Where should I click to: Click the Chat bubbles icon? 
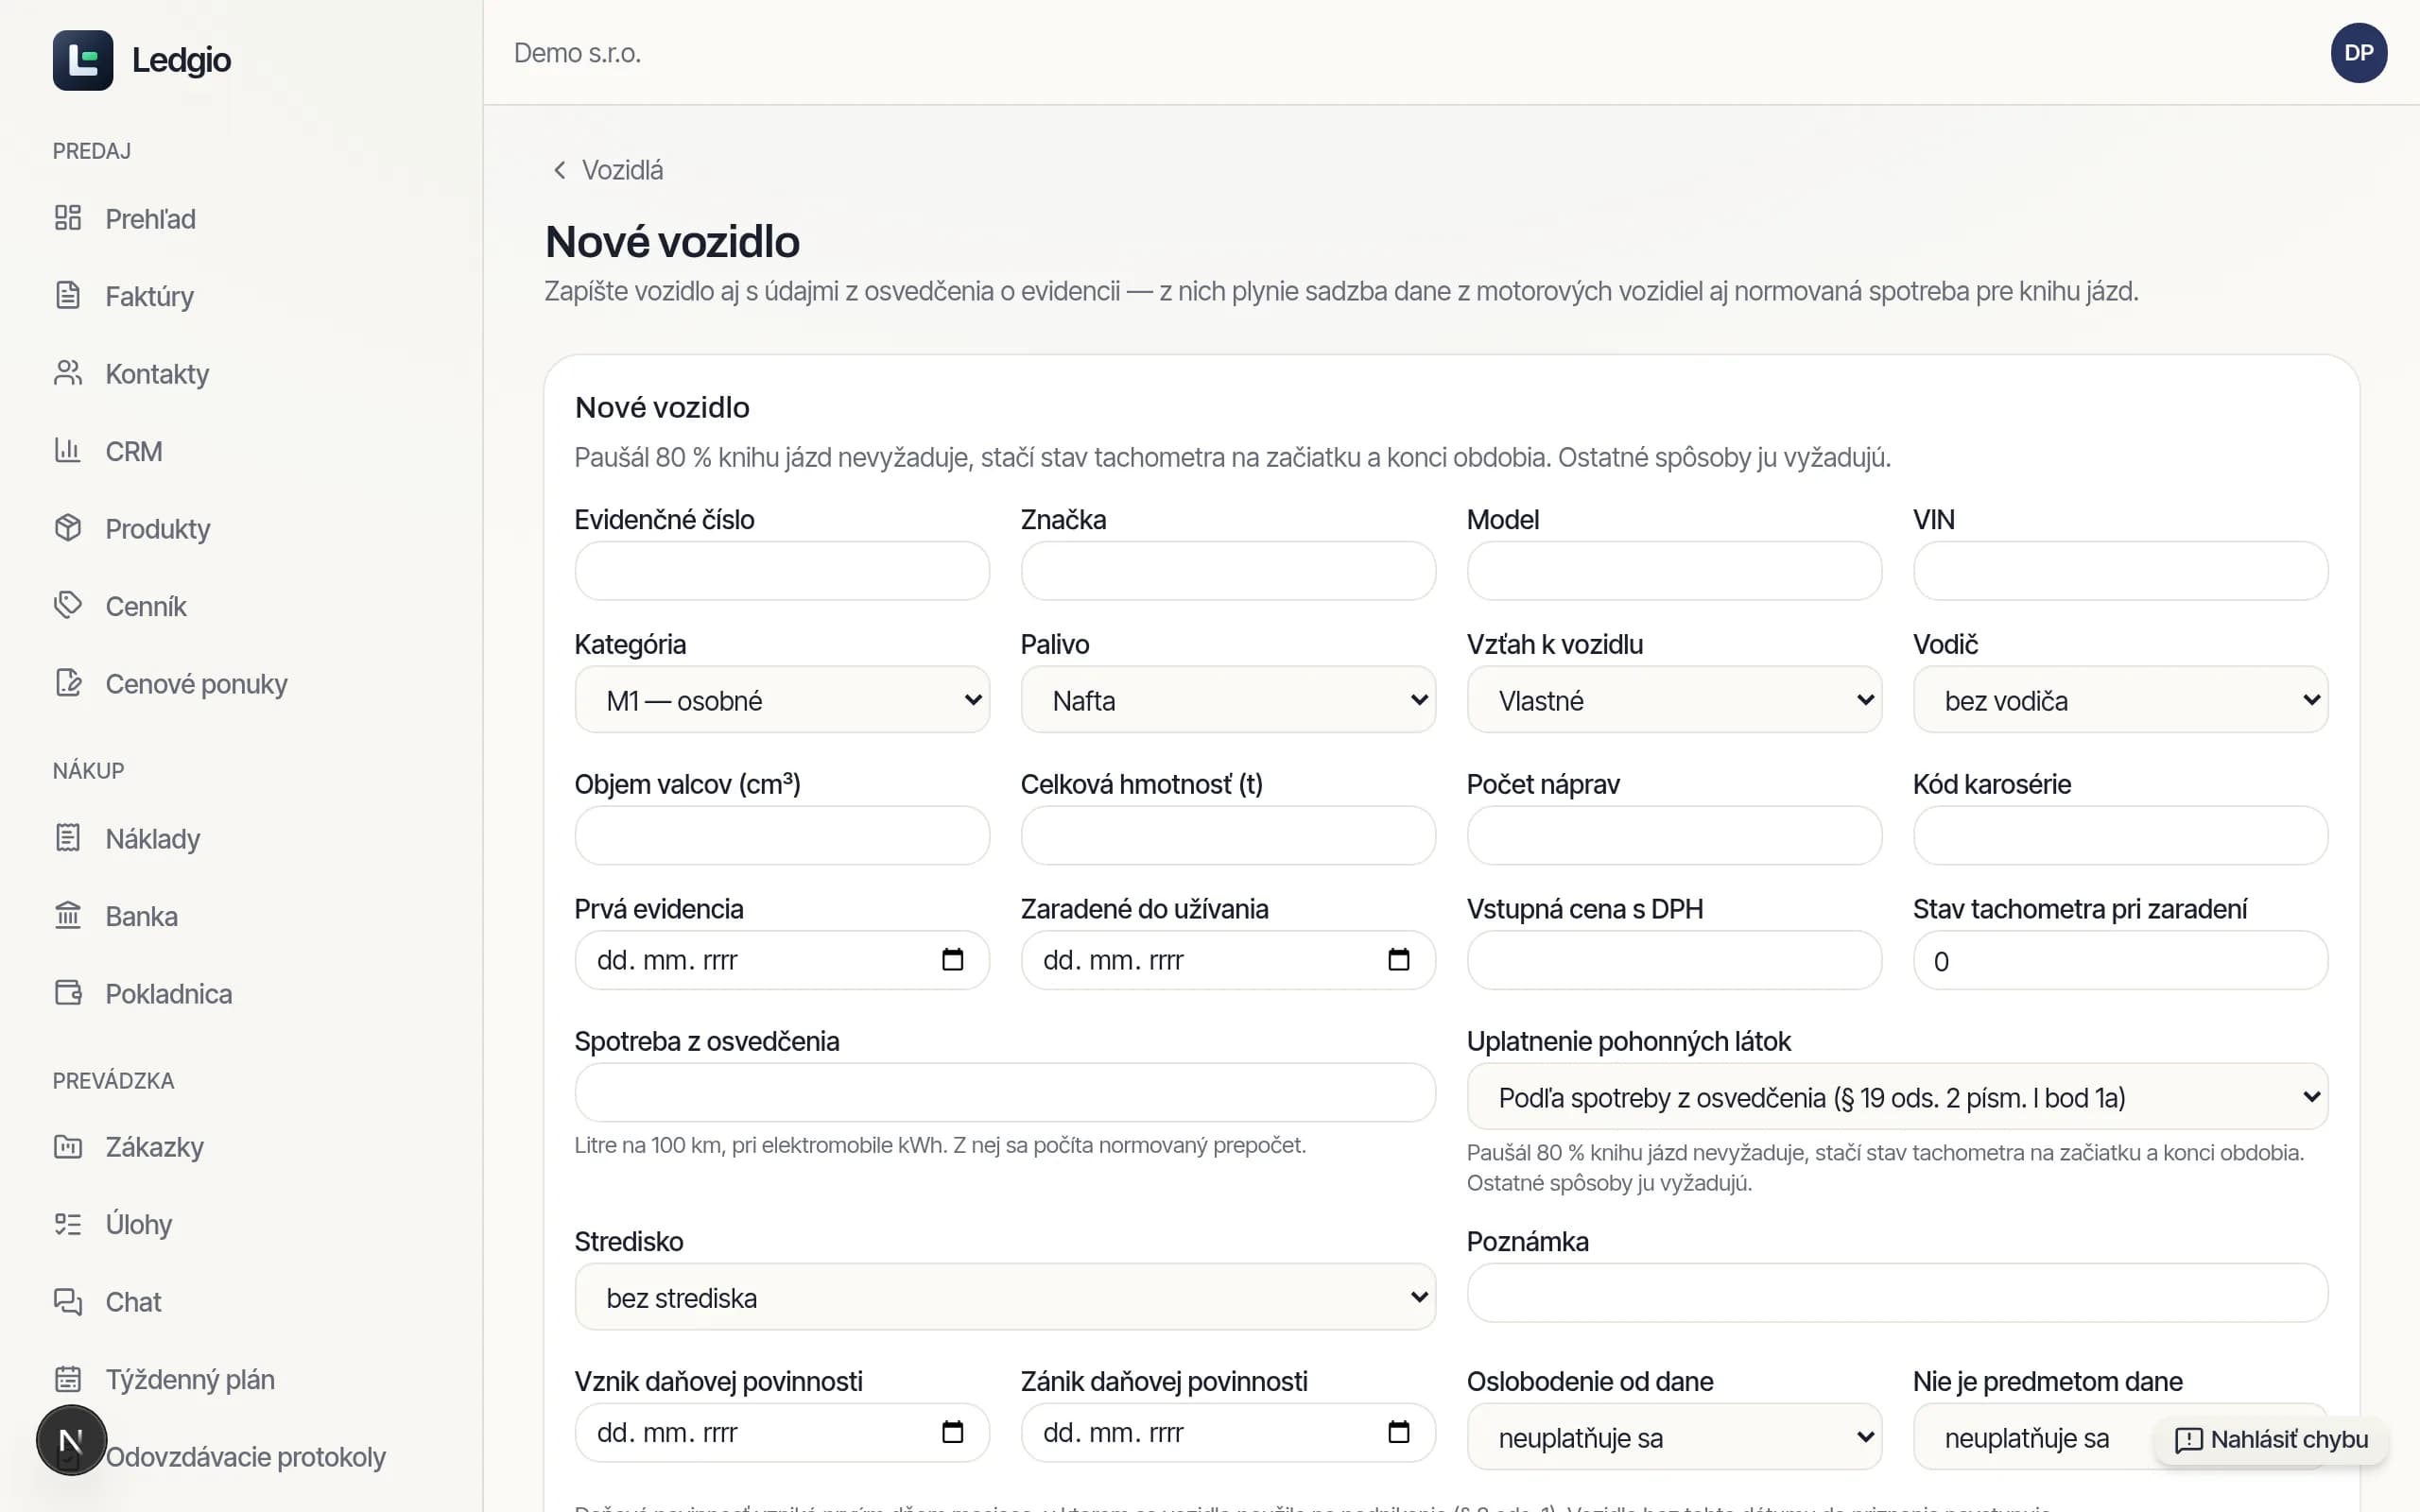click(68, 1302)
